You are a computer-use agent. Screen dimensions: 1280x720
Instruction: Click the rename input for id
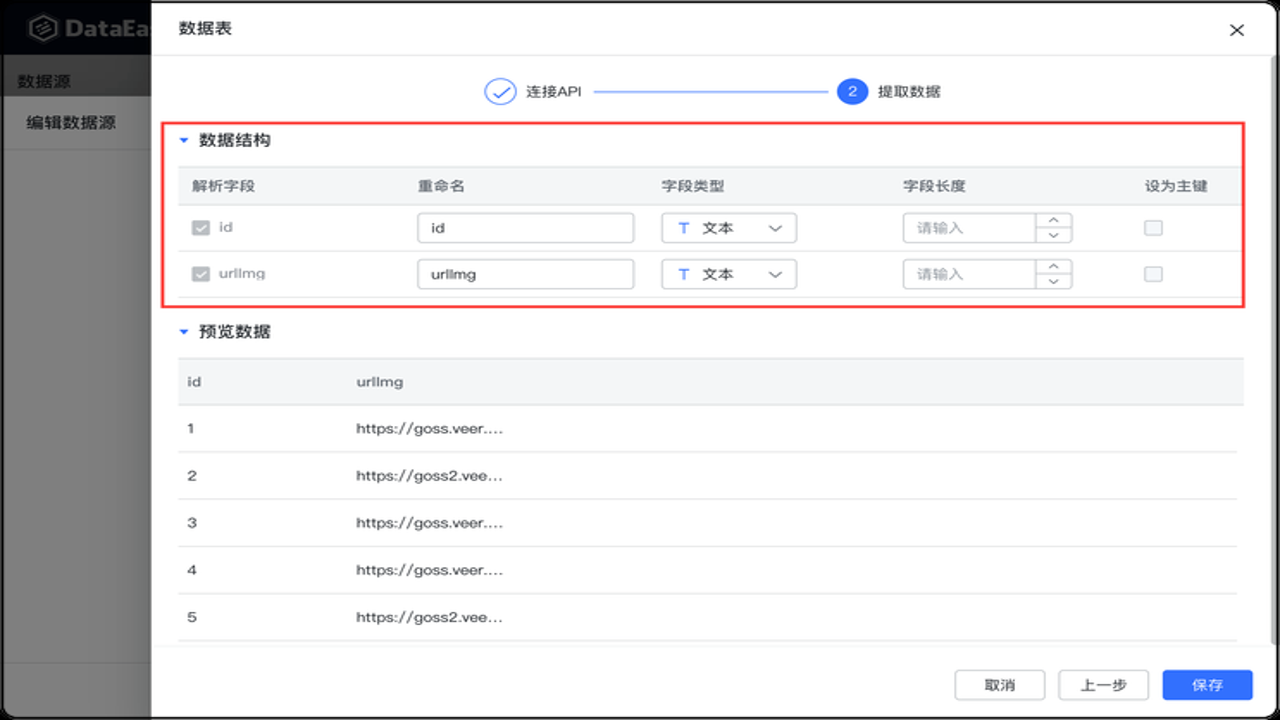tap(525, 228)
